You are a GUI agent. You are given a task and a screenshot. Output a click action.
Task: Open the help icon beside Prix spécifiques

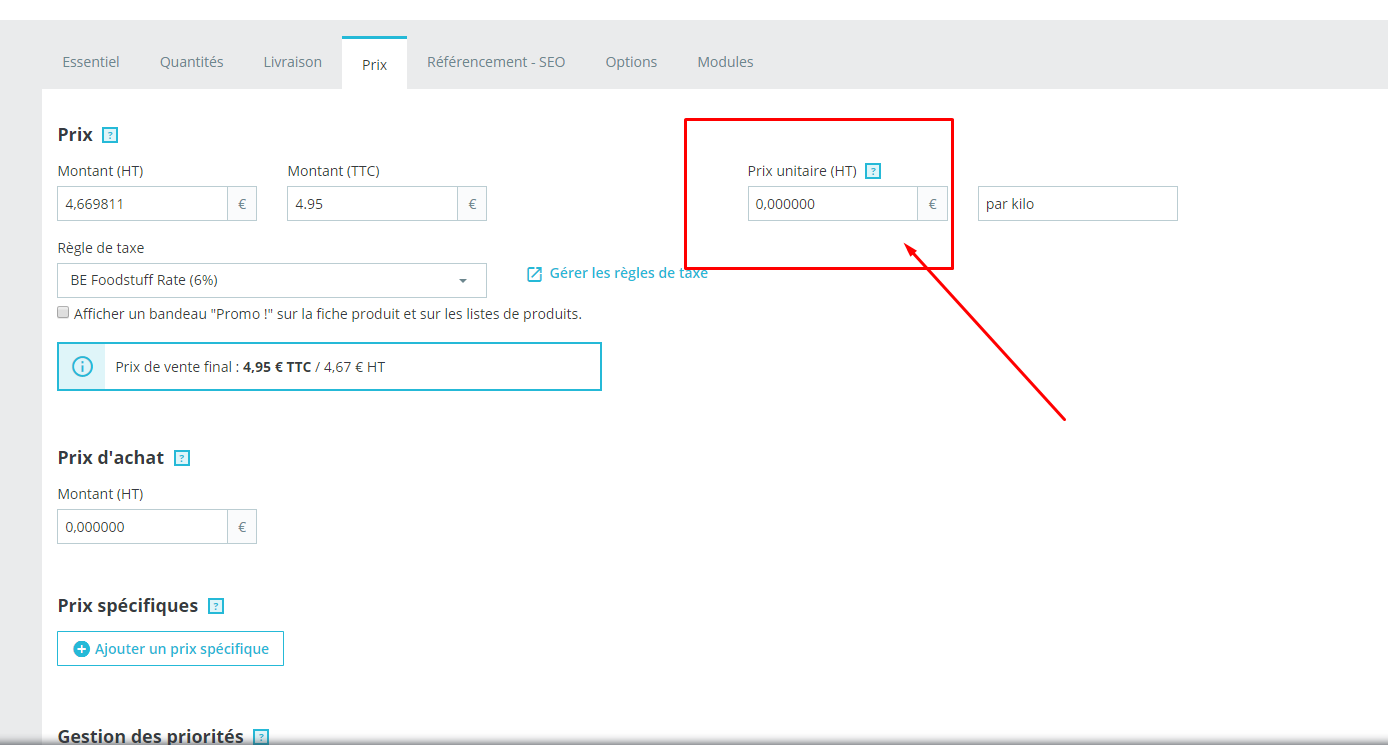(216, 606)
